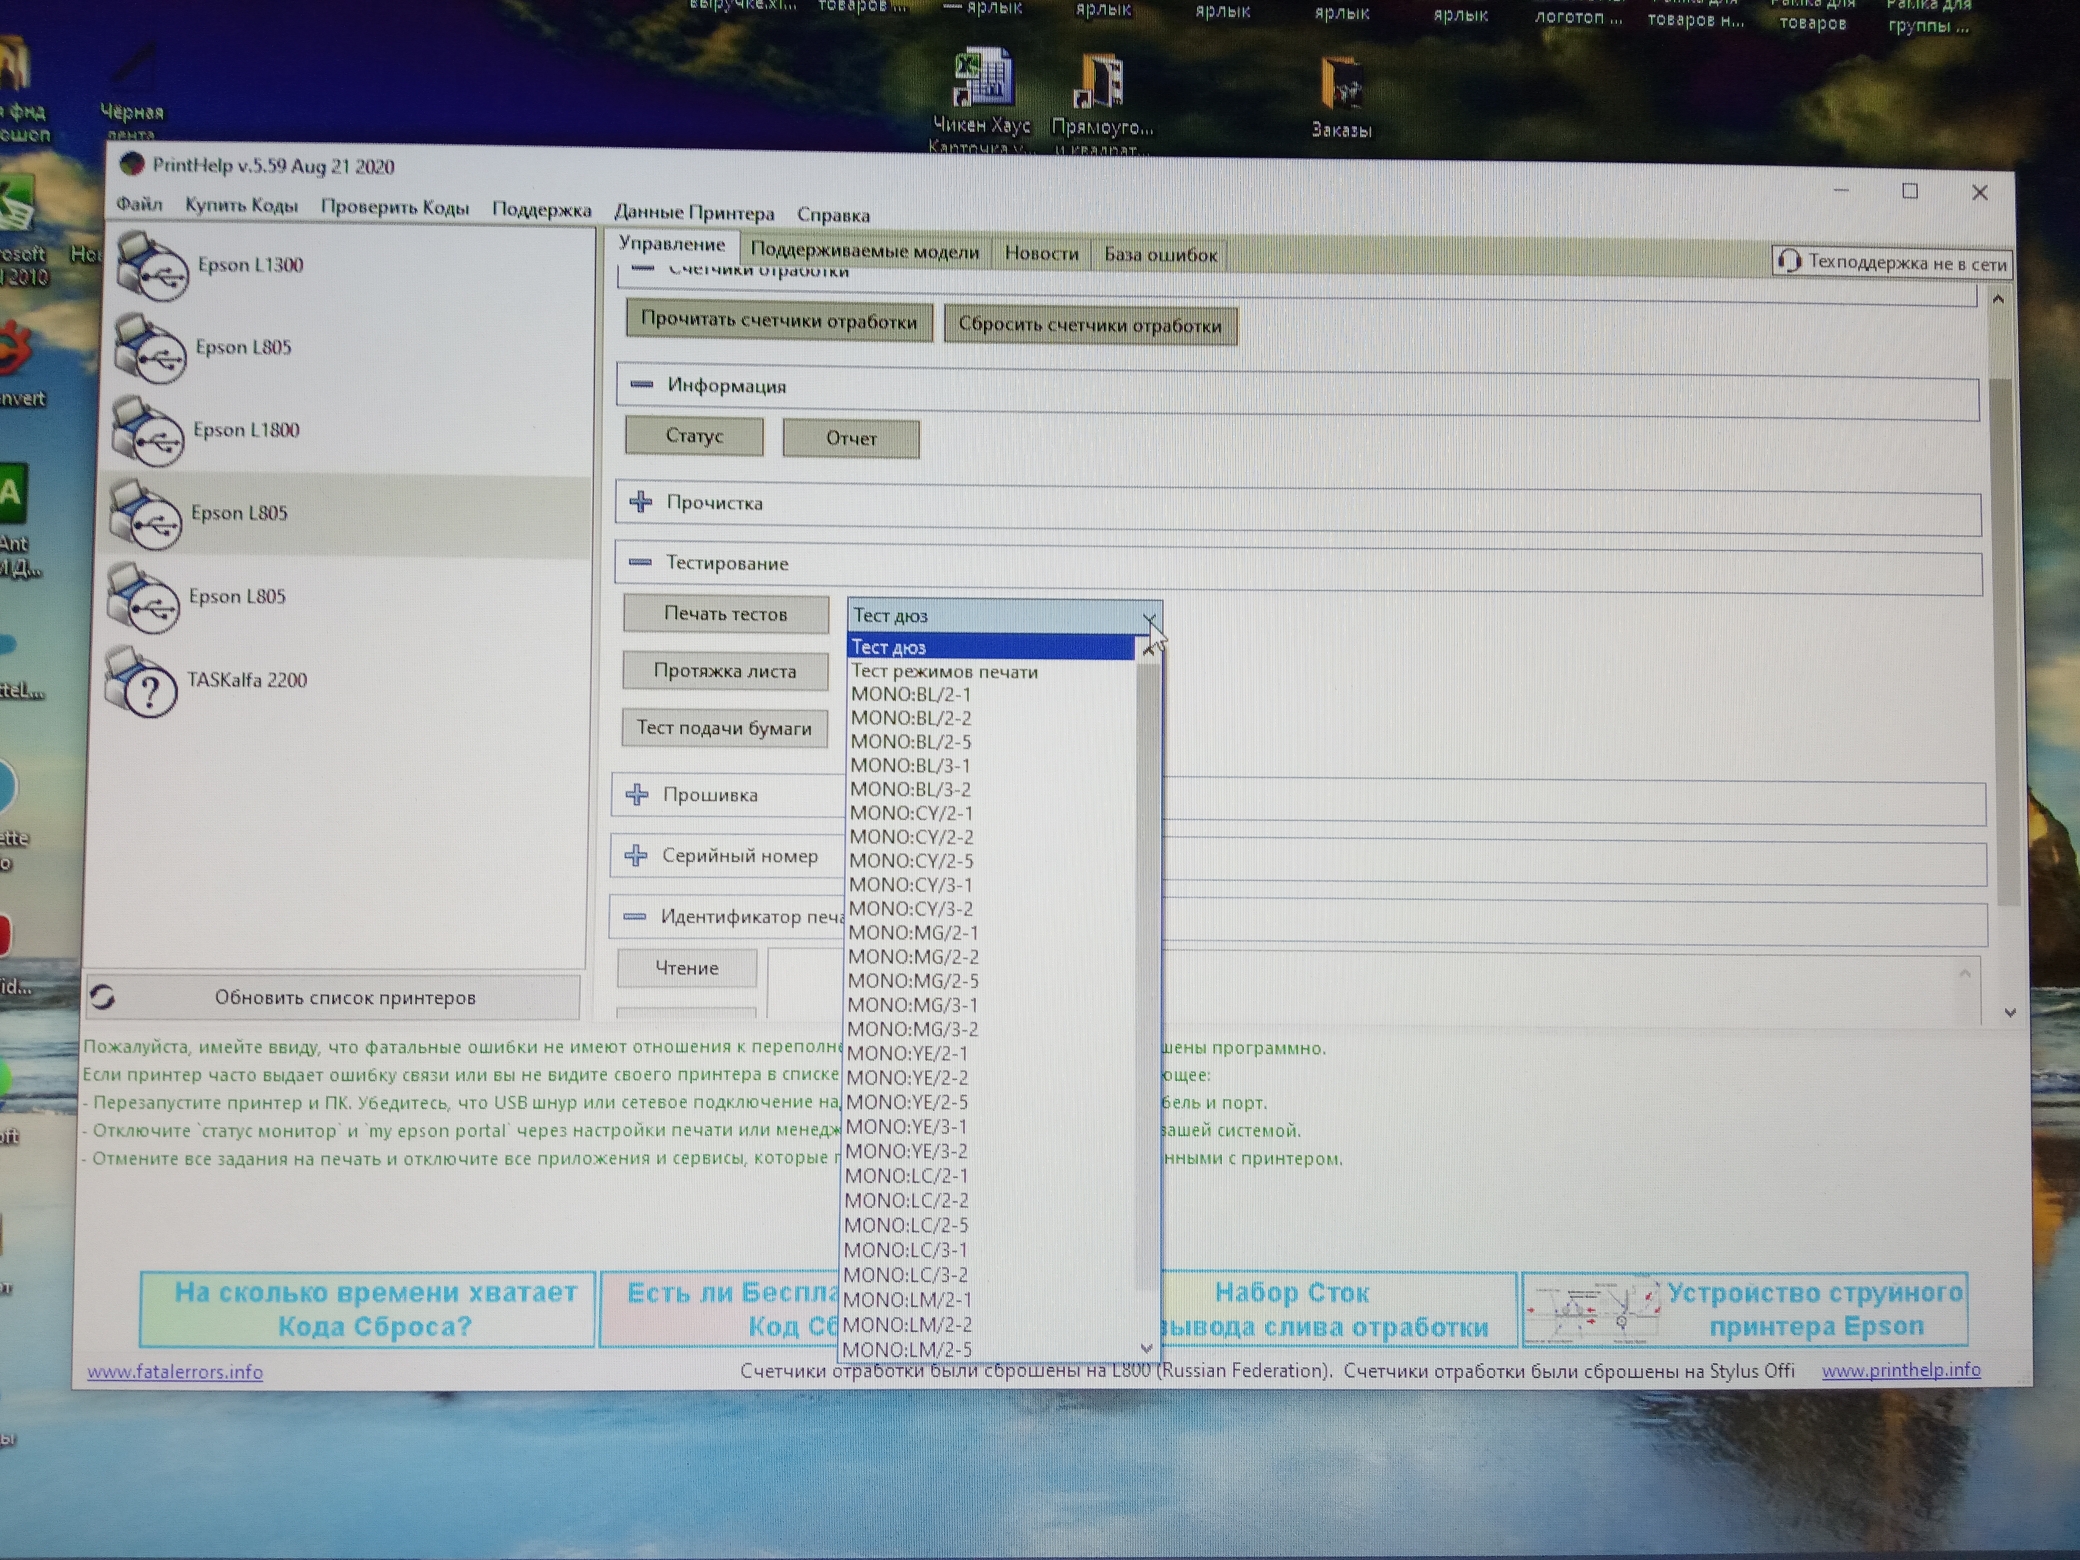2080x1560 pixels.
Task: Expand the Прошивка section
Action: click(x=637, y=795)
